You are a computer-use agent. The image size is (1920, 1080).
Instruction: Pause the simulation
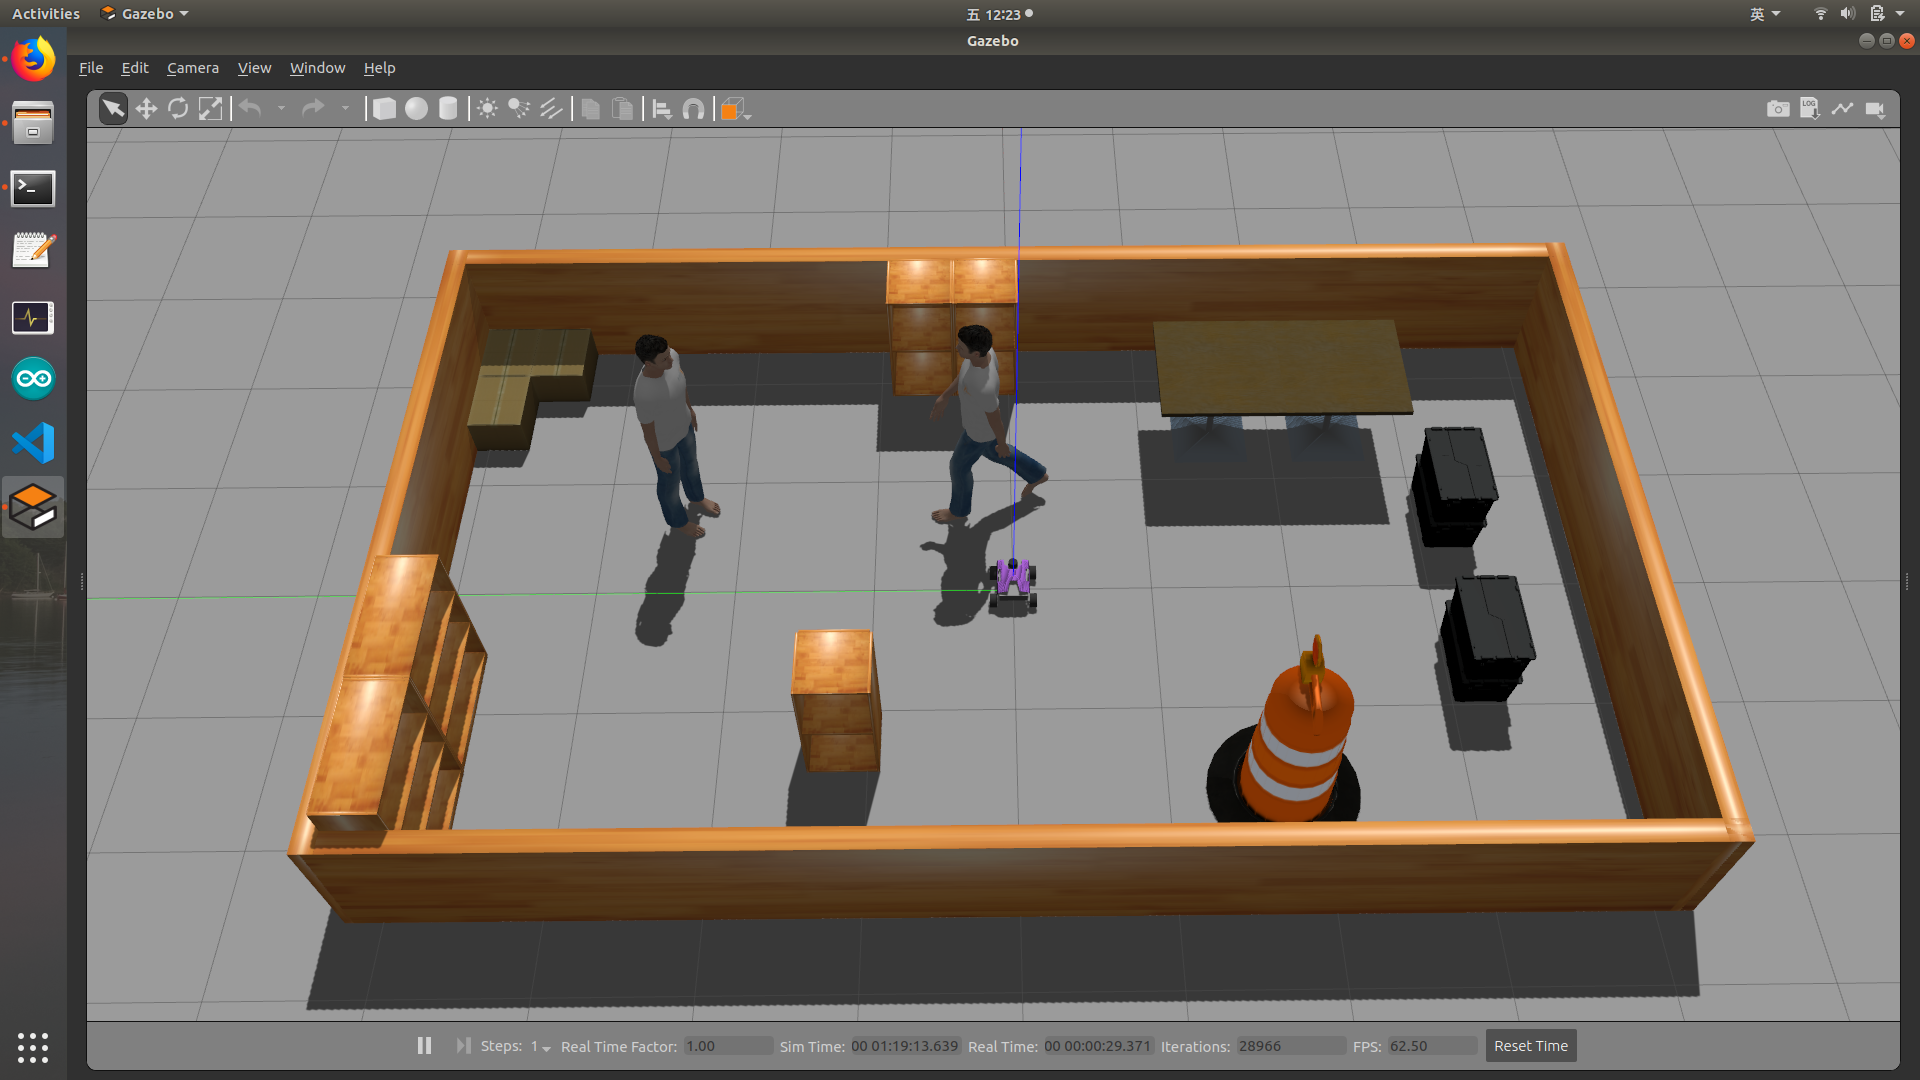pyautogui.click(x=424, y=1045)
